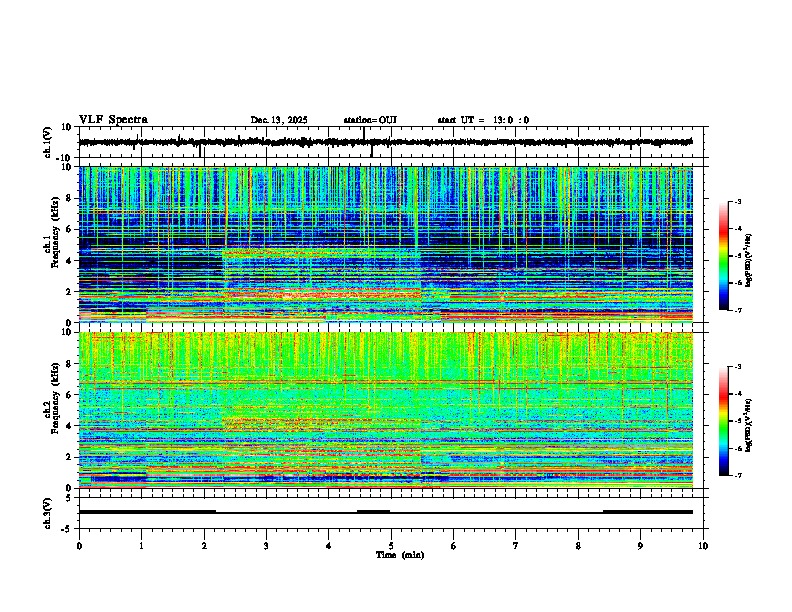Viewport: 792px width, 612px height.
Task: Click inside the ch.2 spectrogram panel
Action: [385, 410]
